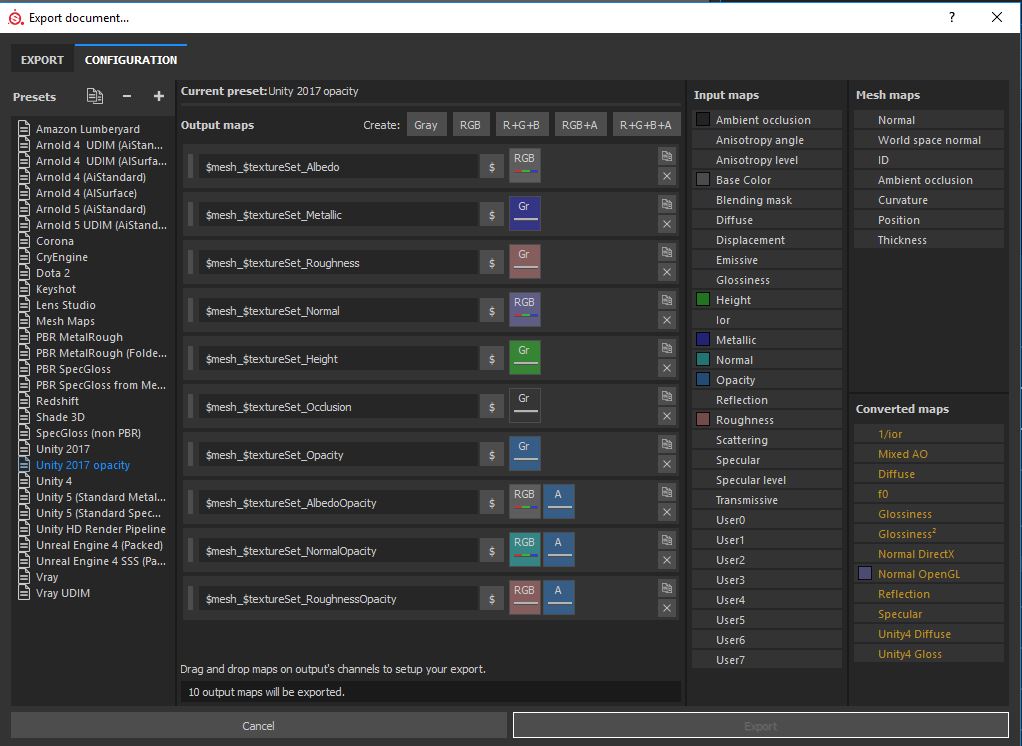Viewport: 1022px width, 746px height.
Task: Close the Export document dialog
Action: click(x=997, y=17)
